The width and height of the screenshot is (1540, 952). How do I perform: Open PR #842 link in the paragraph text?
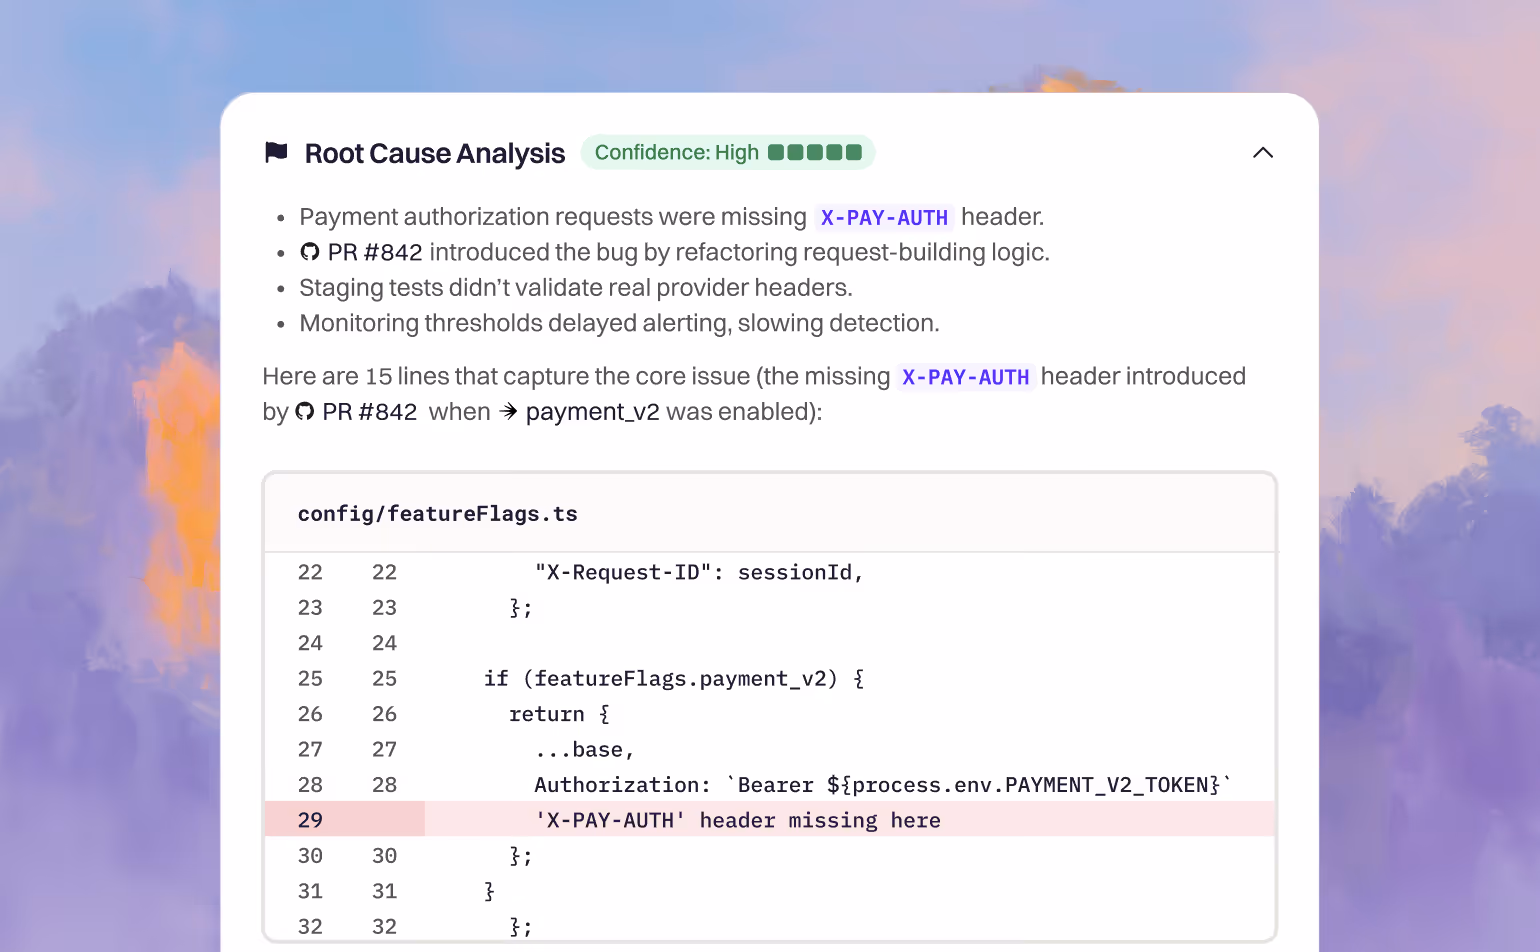tap(356, 412)
